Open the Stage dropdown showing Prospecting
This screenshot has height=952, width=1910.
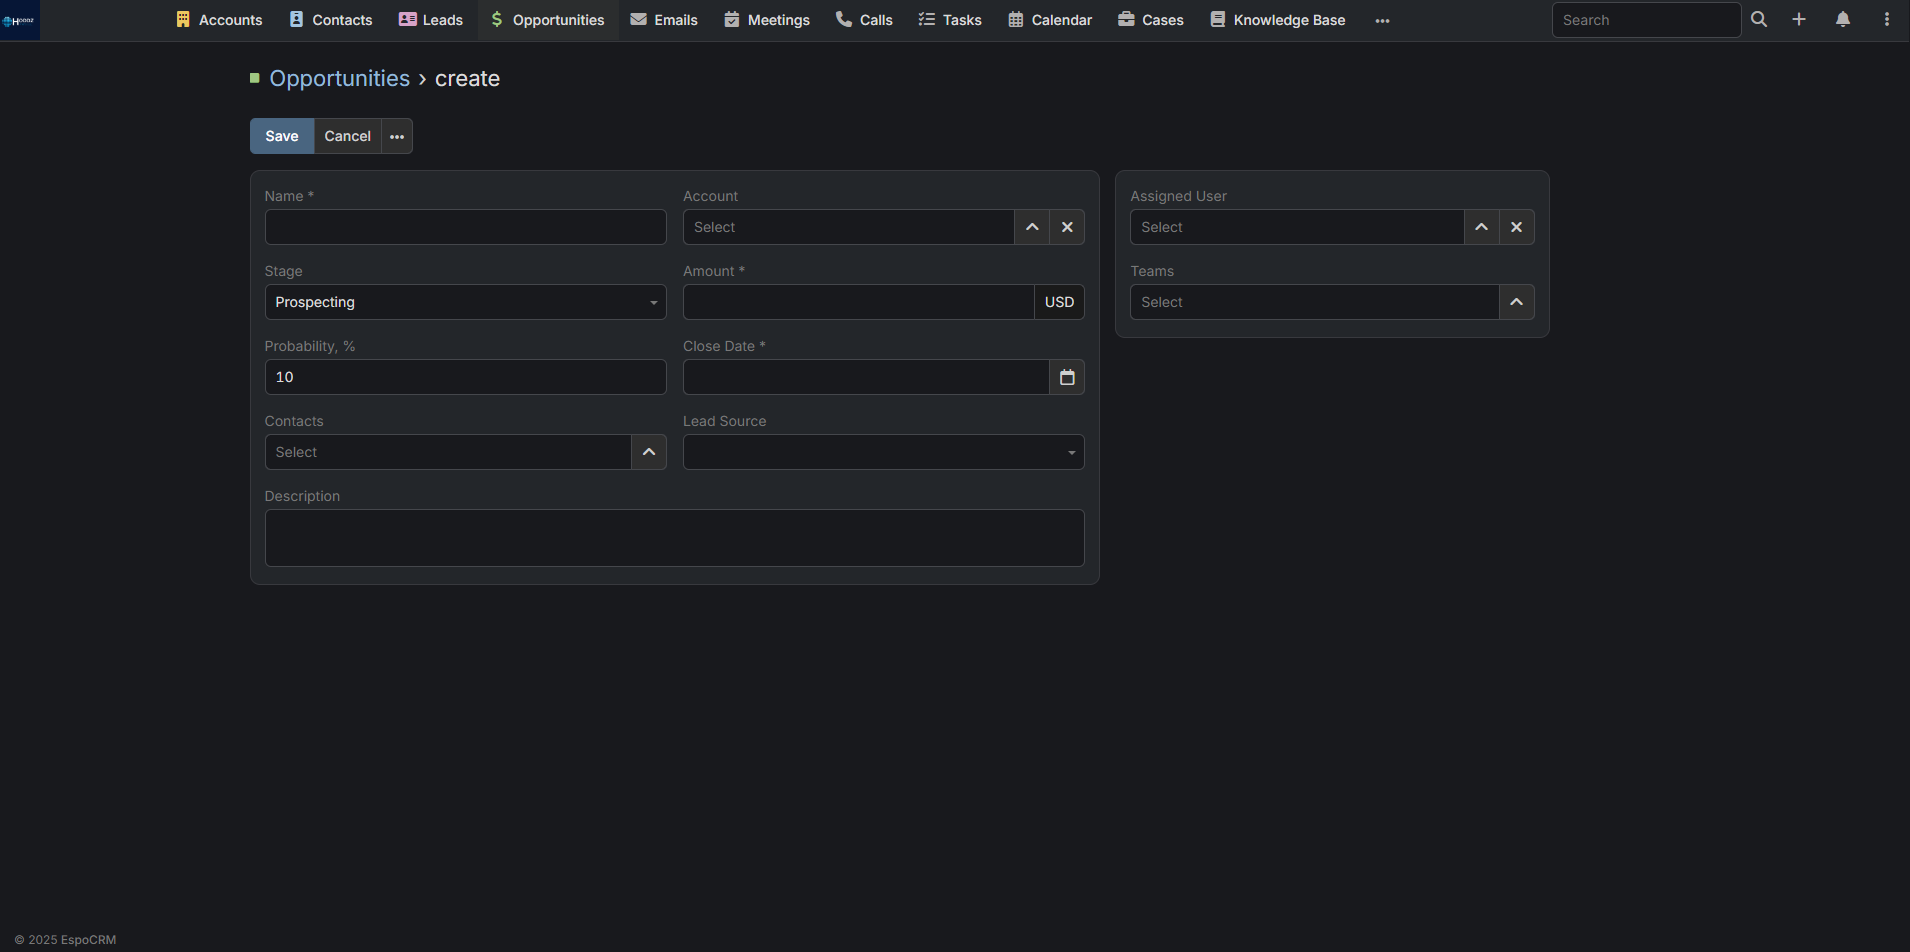pos(465,302)
